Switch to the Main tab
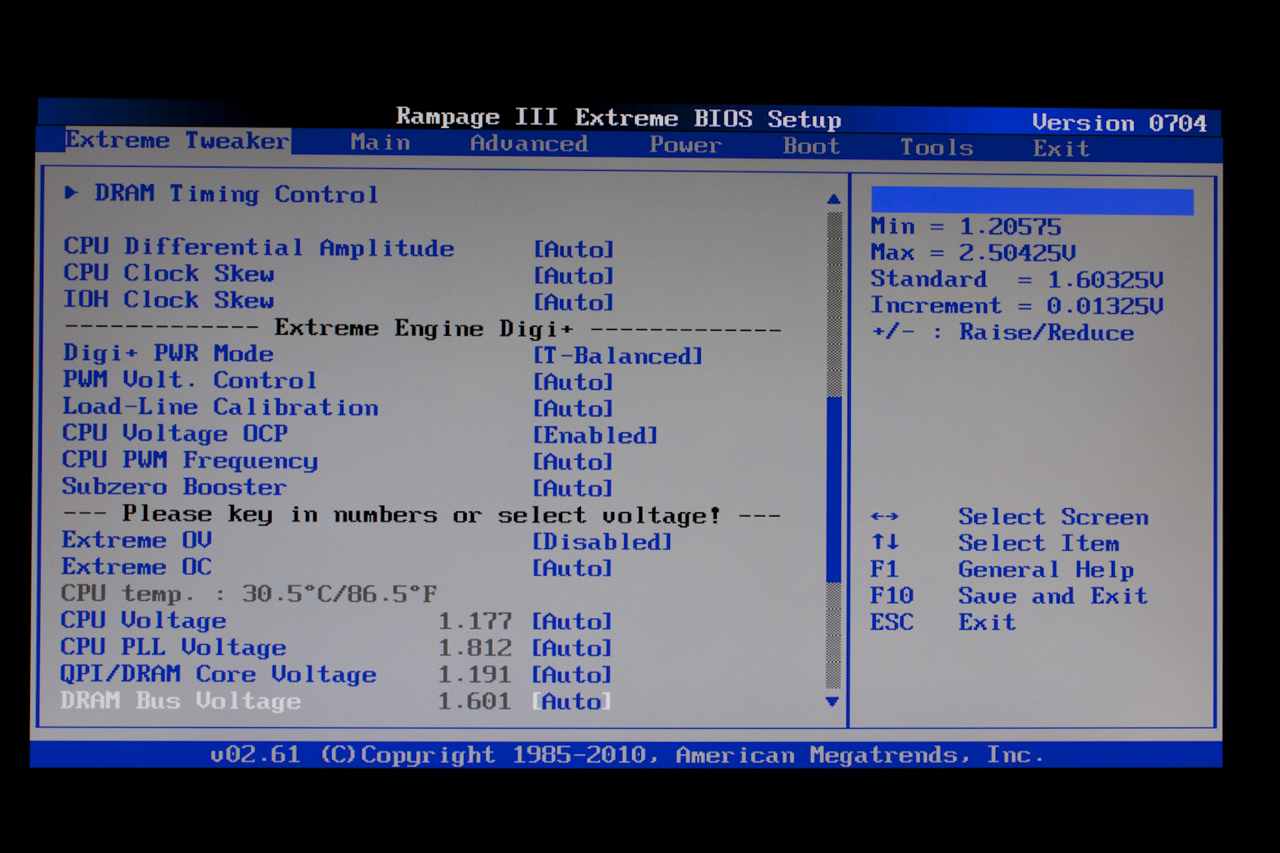Viewport: 1280px width, 853px height. coord(380,142)
